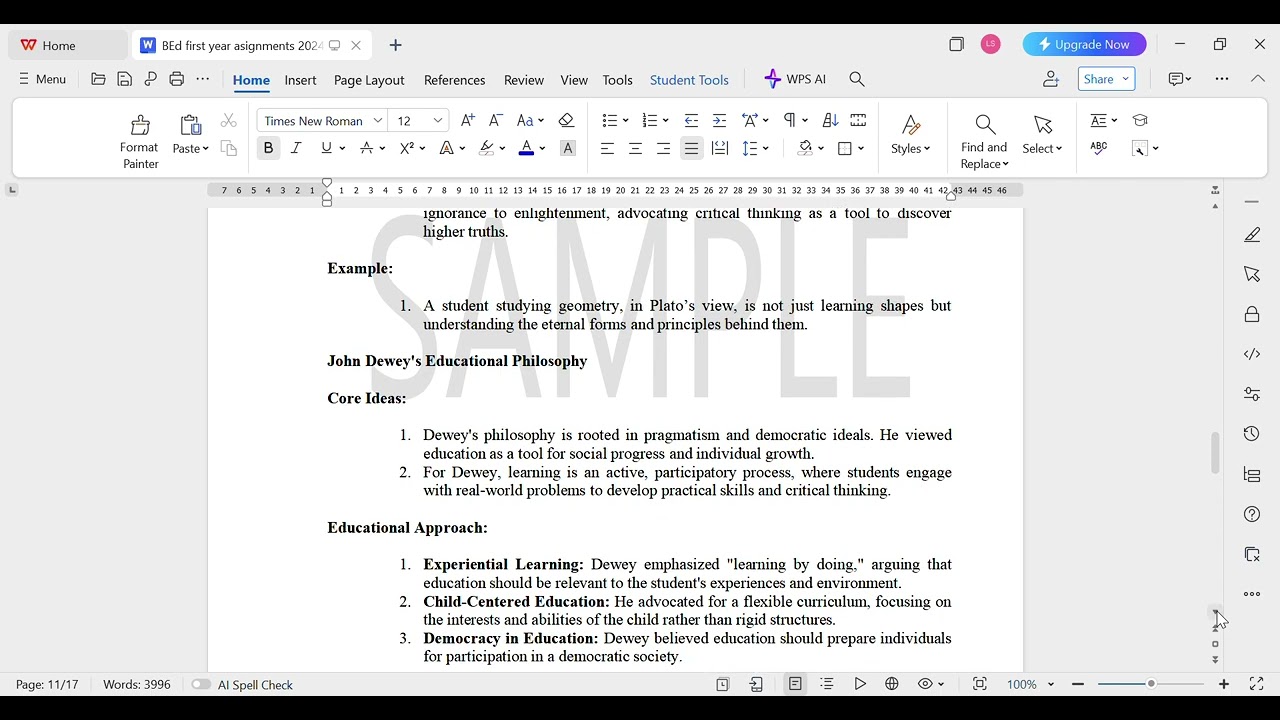
Task: Click the Upgrade Now button
Action: click(1084, 44)
